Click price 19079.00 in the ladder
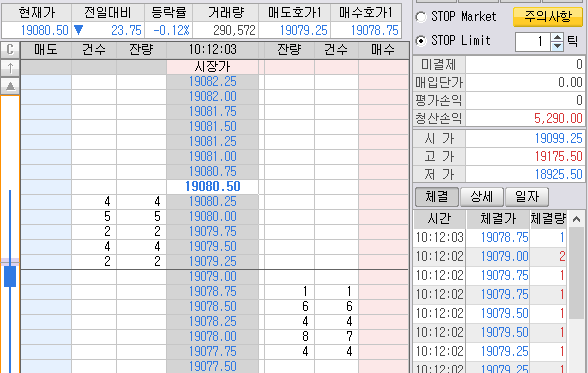 tap(213, 277)
